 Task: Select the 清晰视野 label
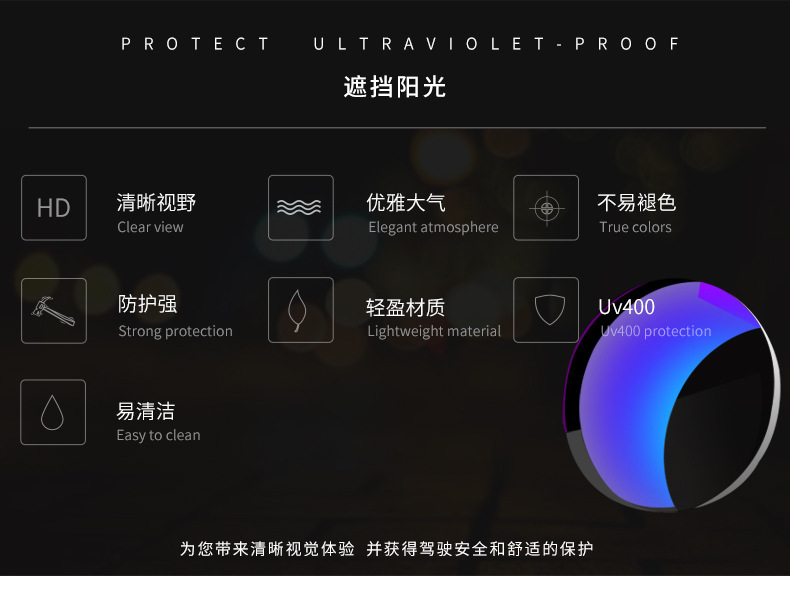tap(156, 203)
